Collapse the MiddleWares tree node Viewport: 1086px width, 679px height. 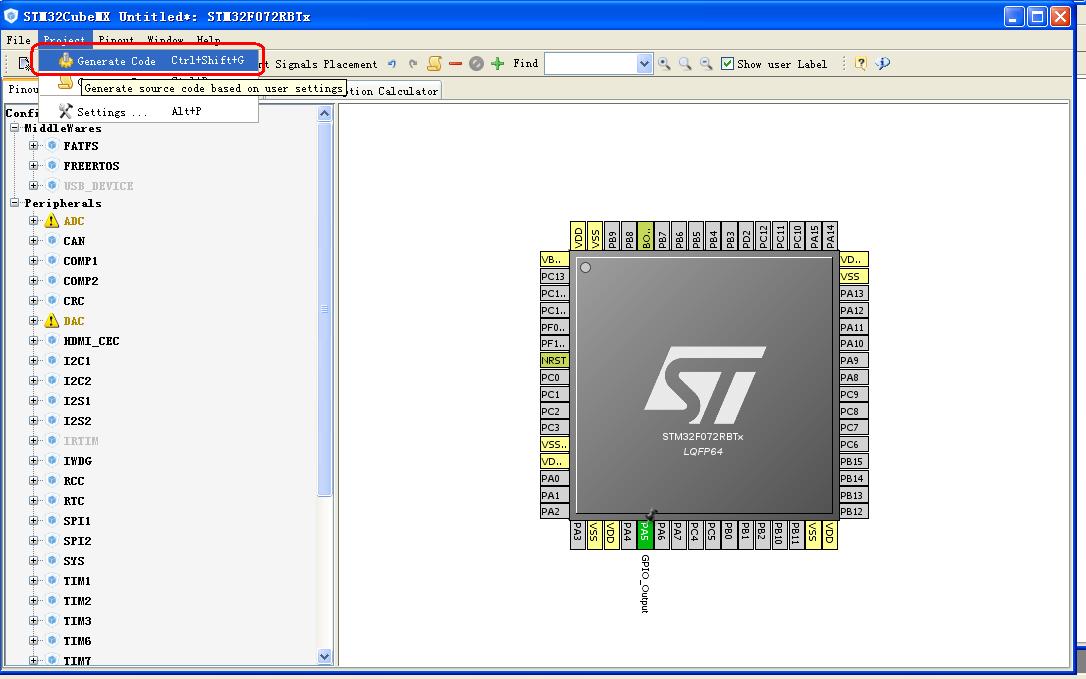click(x=15, y=128)
